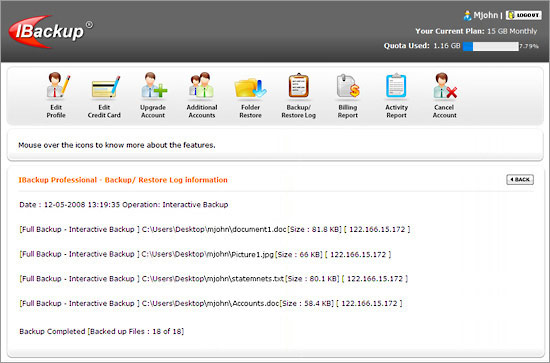Image resolution: width=550 pixels, height=363 pixels.
Task: Click the 15 GB Monthly plan text
Action: 512,31
